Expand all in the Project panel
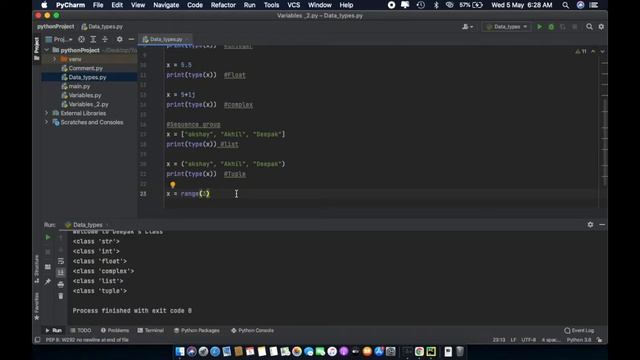Viewport: 640px width, 360px height. click(x=93, y=39)
